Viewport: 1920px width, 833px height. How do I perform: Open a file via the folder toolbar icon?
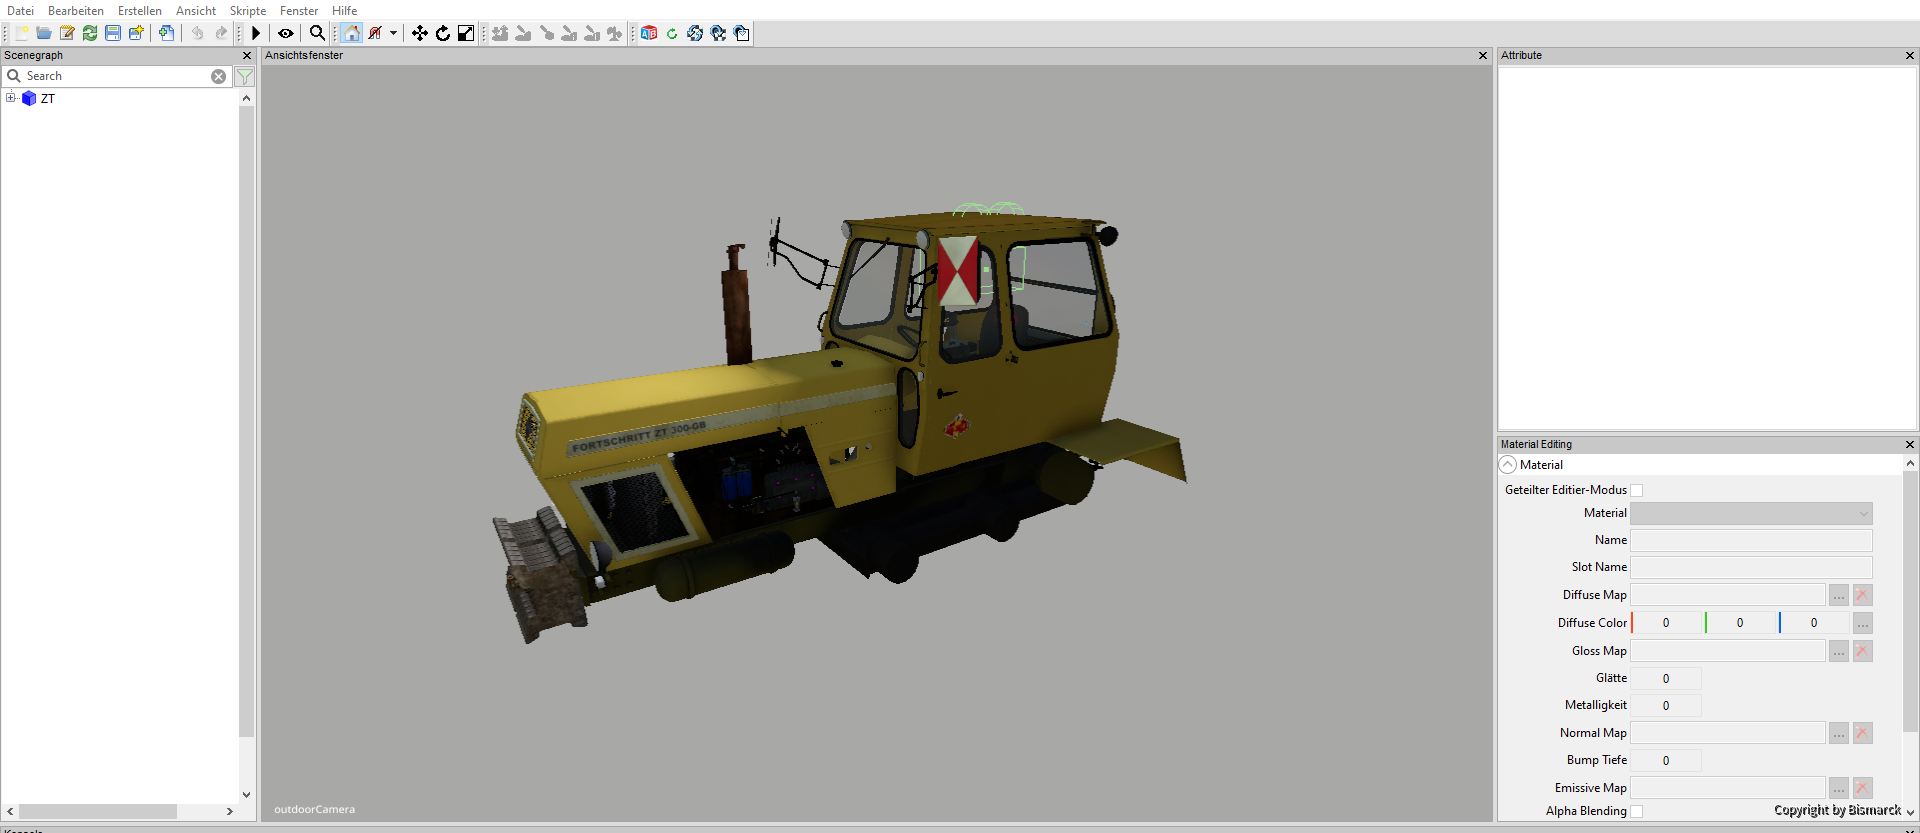coord(44,33)
